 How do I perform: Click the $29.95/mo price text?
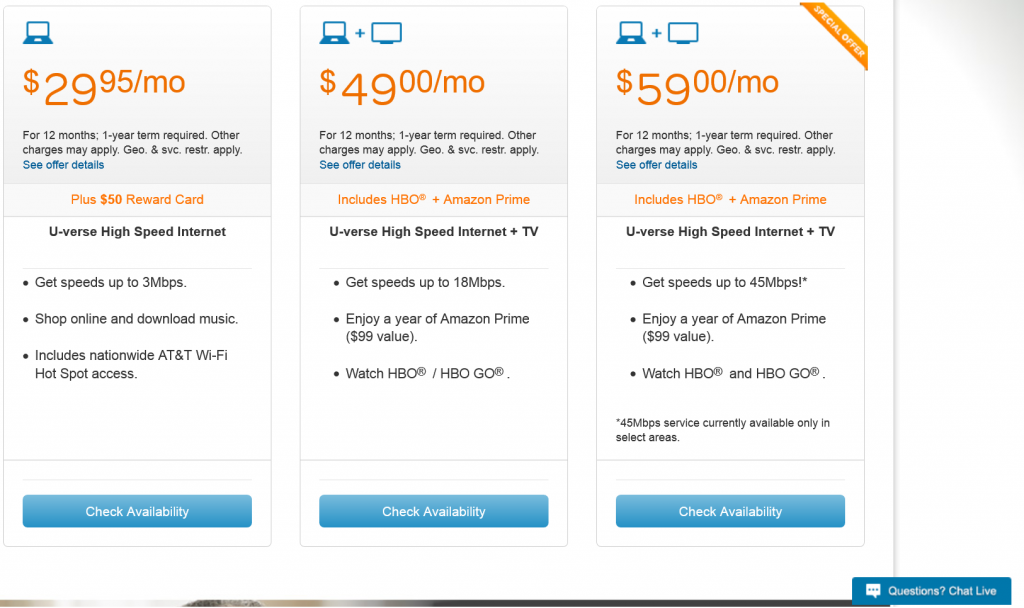[104, 87]
